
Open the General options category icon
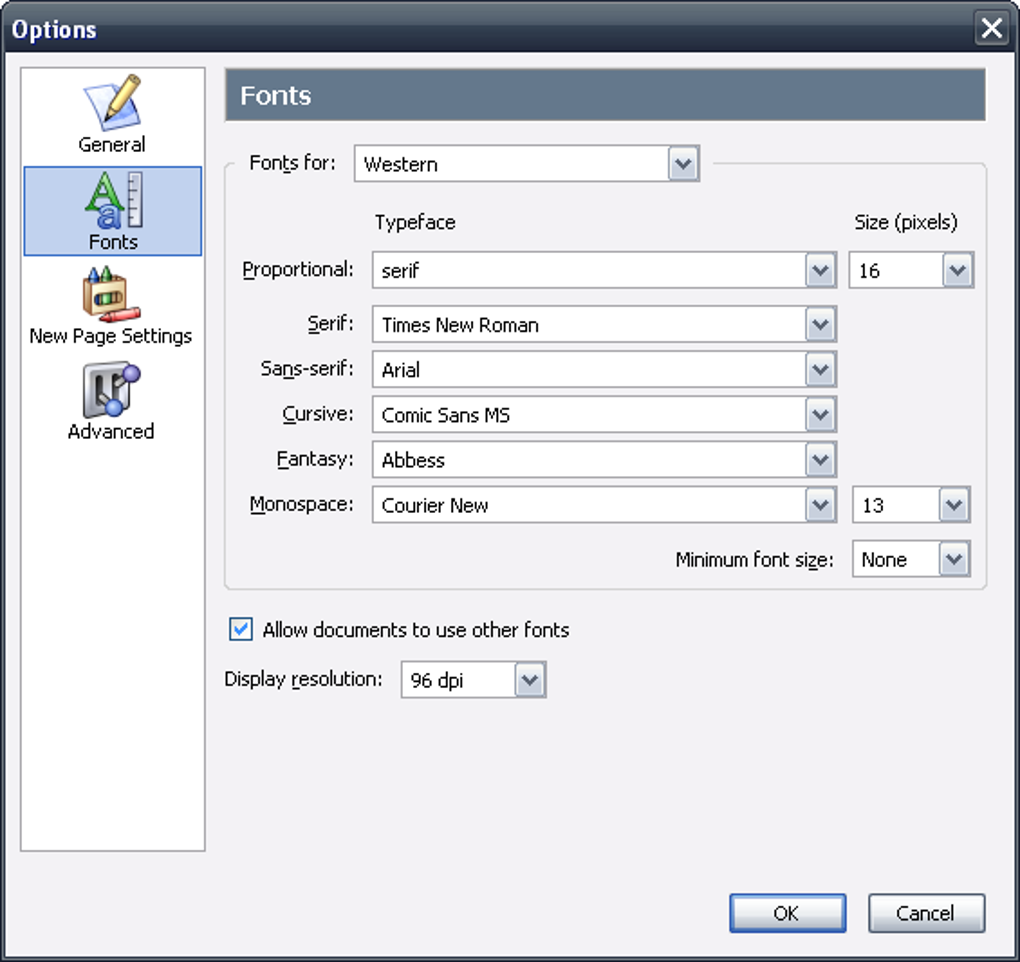point(112,114)
